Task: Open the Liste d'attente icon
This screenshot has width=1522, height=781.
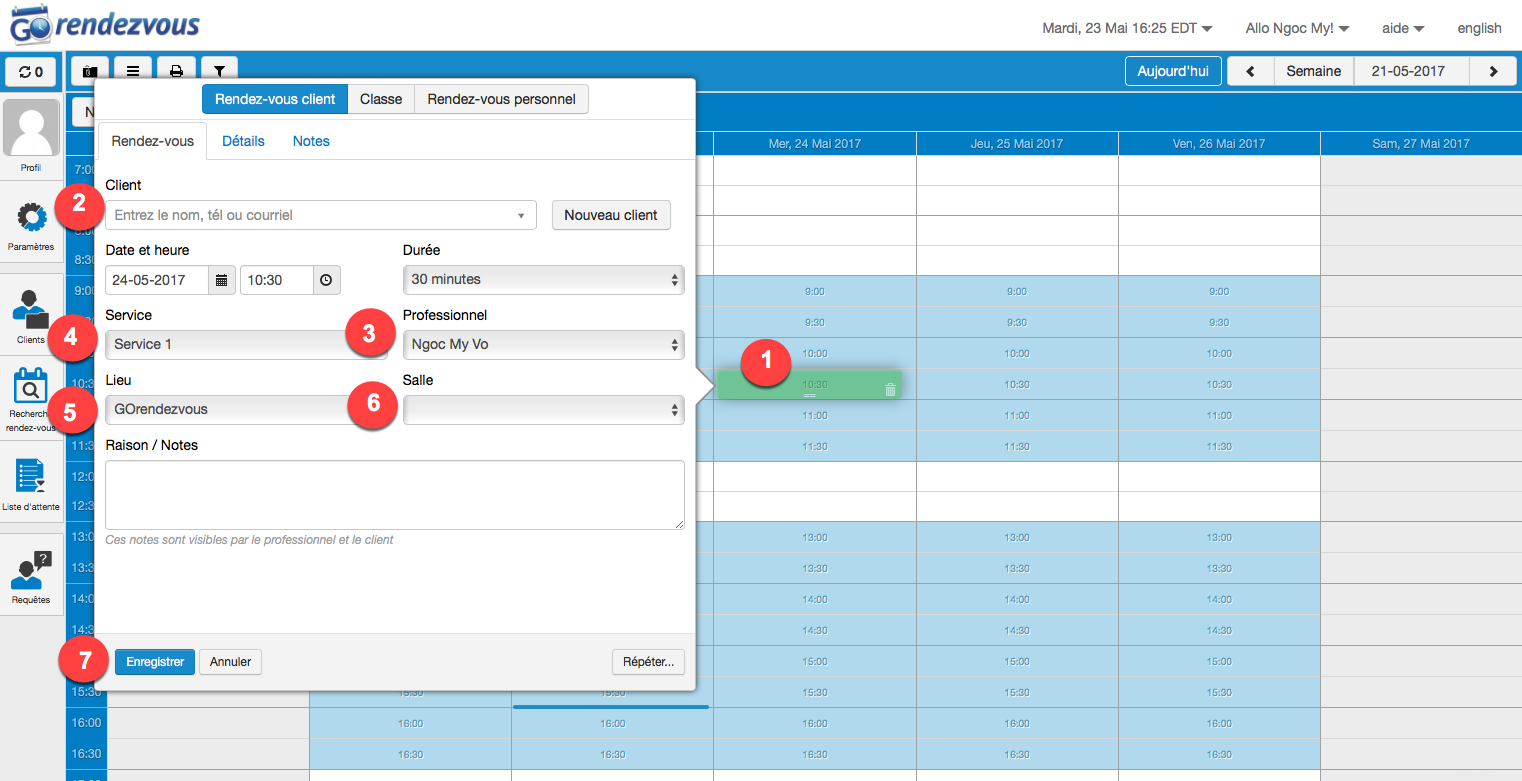Action: point(31,476)
